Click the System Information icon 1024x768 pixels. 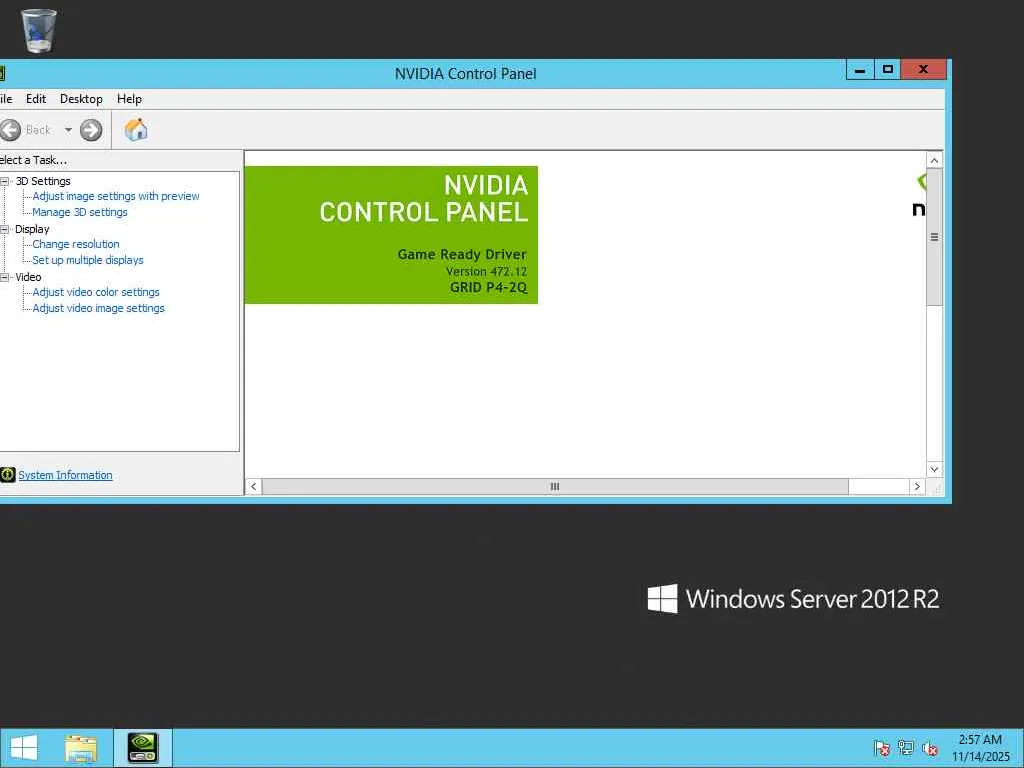[7, 475]
